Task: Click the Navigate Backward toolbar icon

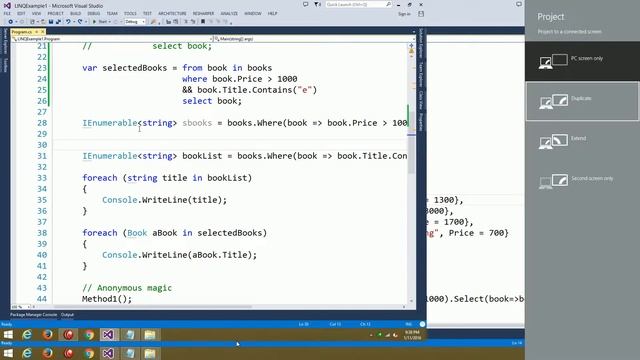Action: (x=11, y=22)
